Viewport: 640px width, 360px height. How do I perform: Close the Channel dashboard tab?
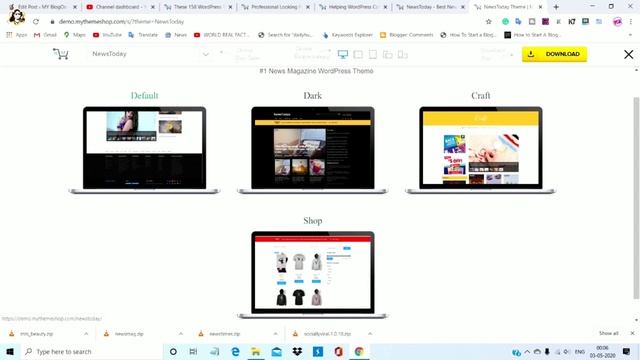tap(153, 7)
